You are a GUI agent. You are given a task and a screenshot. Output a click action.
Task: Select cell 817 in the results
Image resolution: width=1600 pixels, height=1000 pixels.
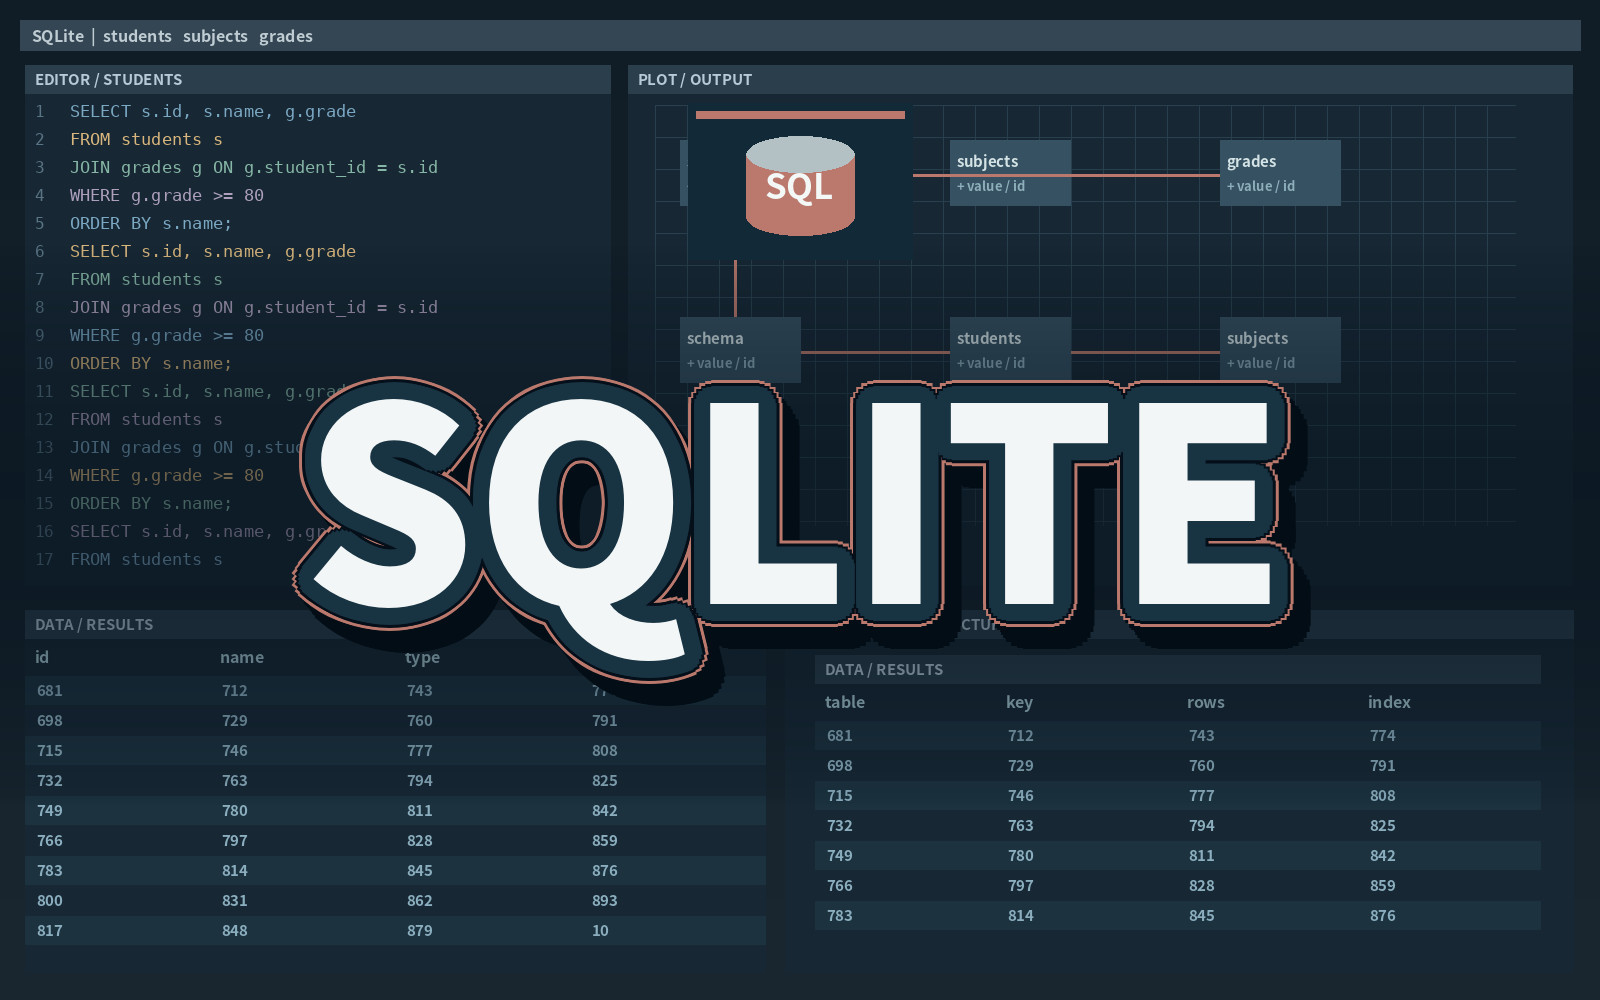tap(50, 930)
